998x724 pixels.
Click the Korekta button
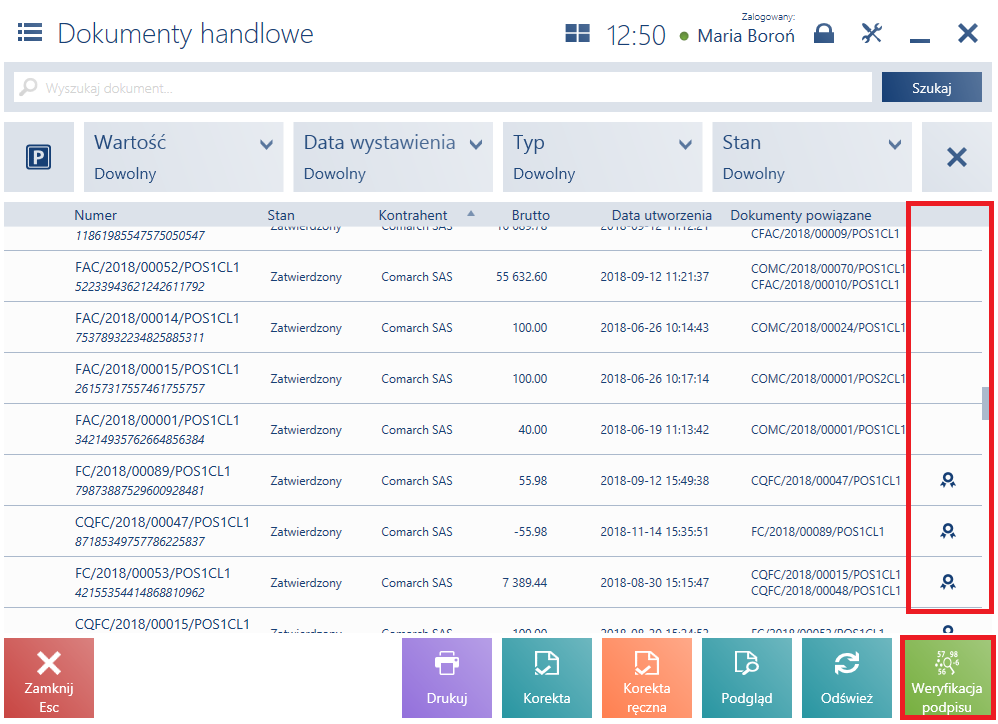[547, 678]
